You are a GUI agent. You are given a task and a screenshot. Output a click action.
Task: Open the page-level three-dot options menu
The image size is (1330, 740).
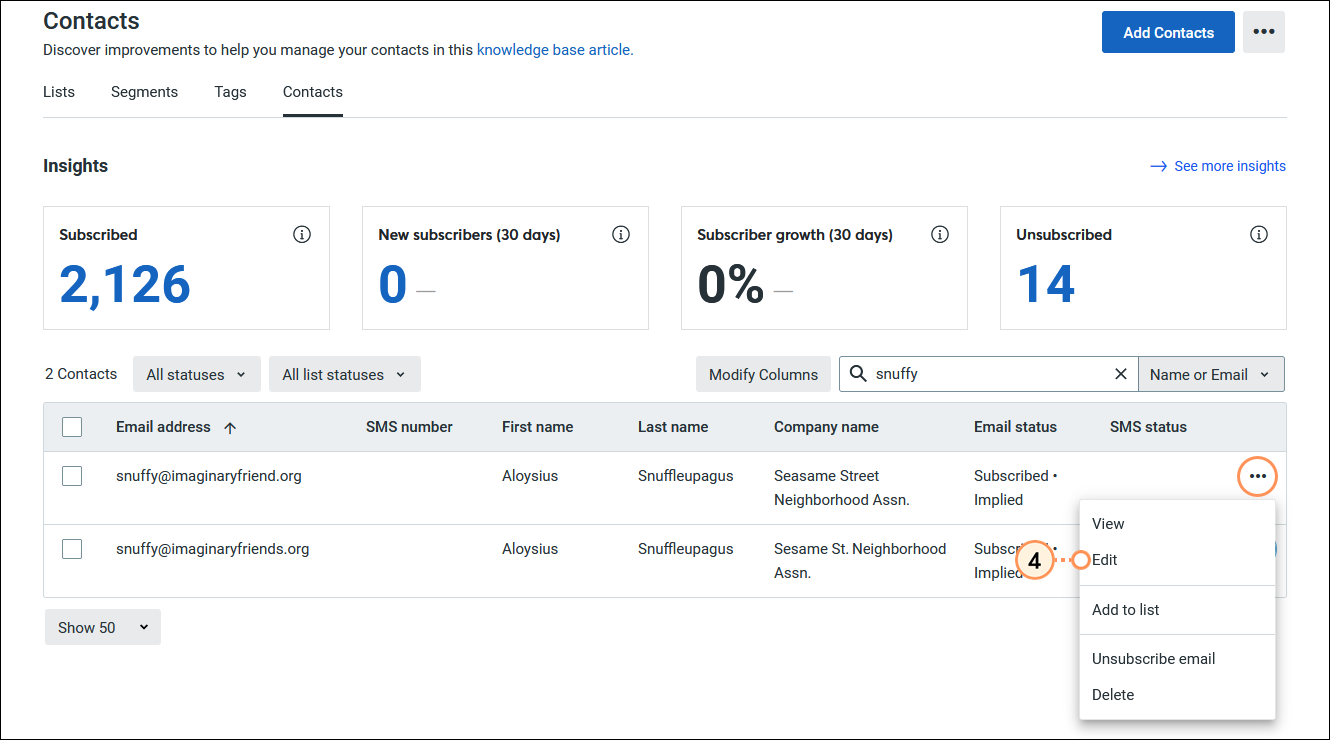coord(1264,32)
